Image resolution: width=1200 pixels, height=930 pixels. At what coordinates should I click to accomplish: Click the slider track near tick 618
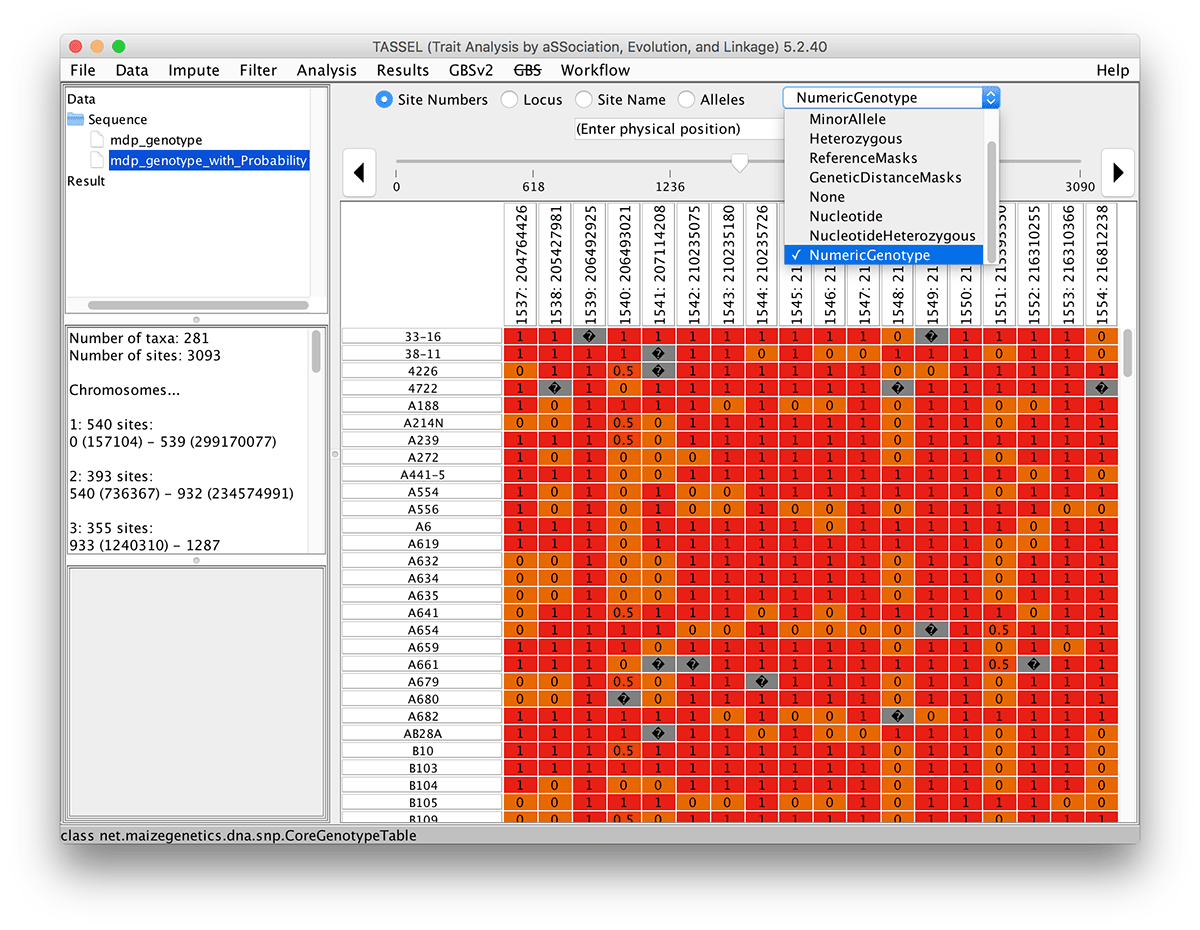533,161
